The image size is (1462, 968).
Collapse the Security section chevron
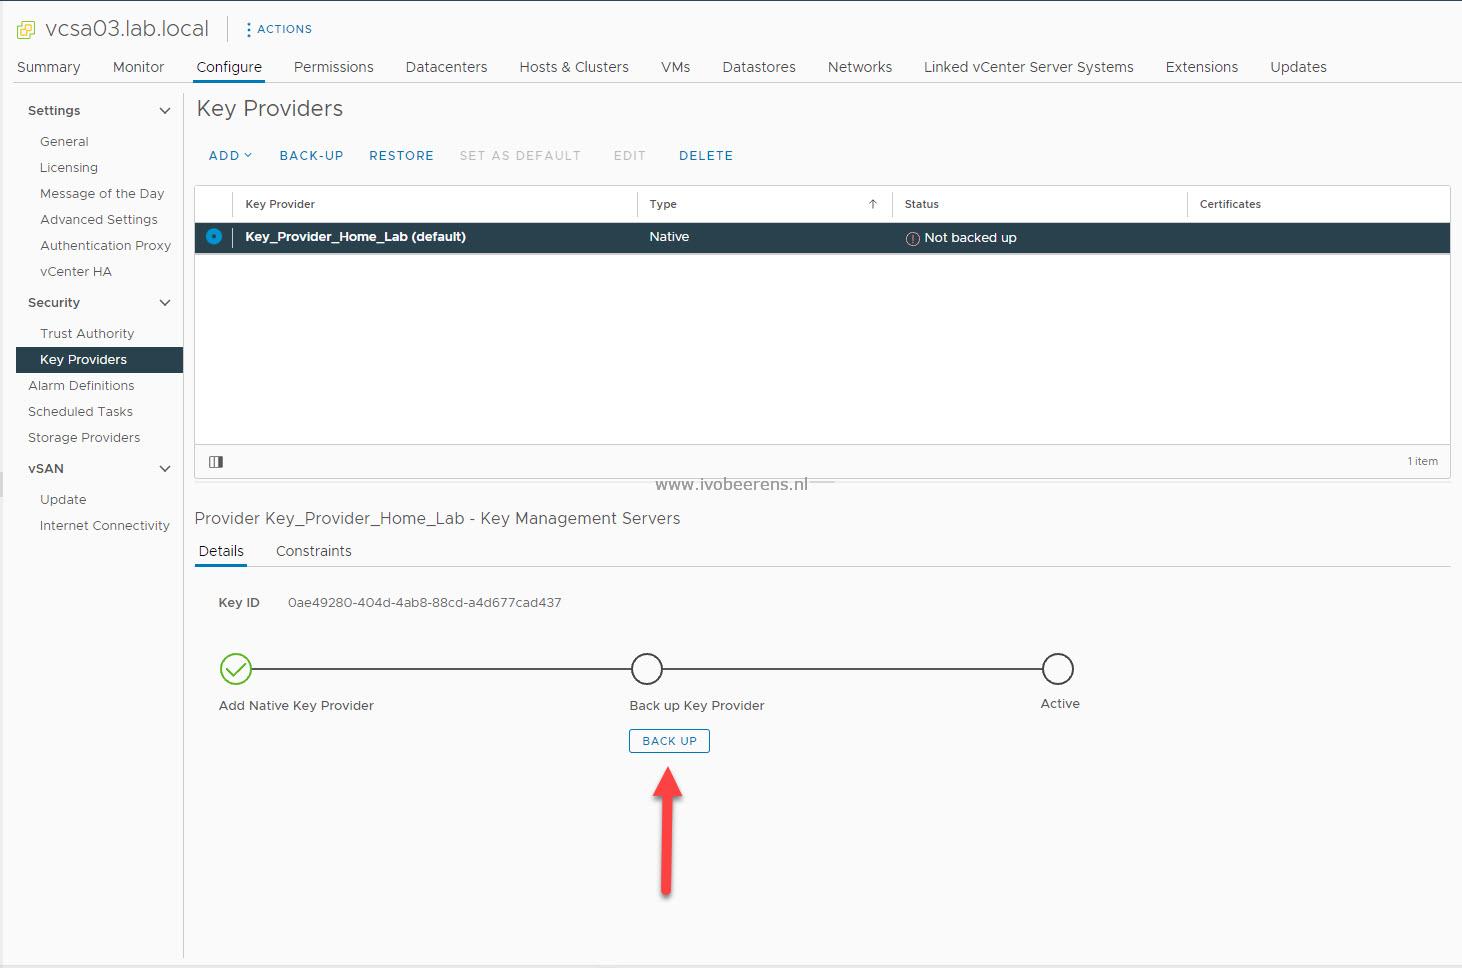165,303
